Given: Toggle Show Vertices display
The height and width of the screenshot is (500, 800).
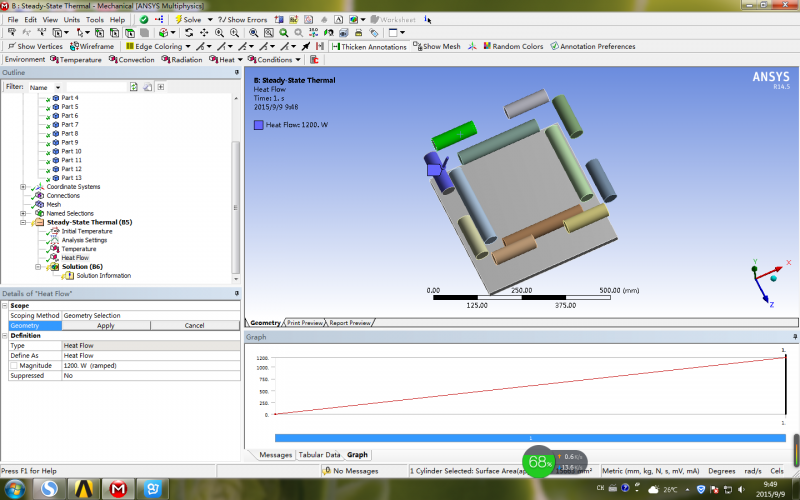Looking at the screenshot, I should click(x=35, y=46).
